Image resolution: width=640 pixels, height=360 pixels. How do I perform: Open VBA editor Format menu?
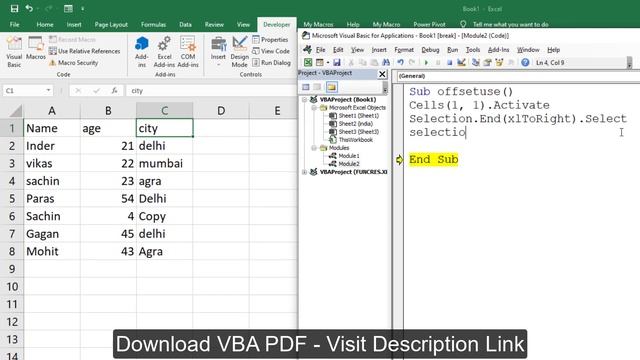[404, 50]
